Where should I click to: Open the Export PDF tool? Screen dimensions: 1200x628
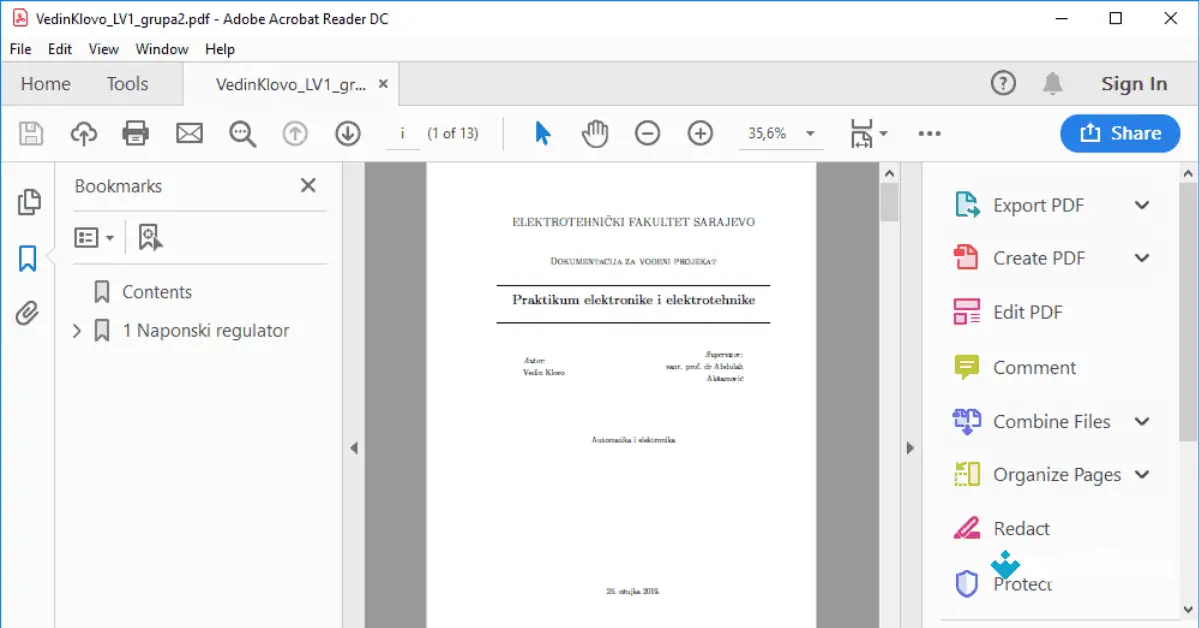point(1037,204)
